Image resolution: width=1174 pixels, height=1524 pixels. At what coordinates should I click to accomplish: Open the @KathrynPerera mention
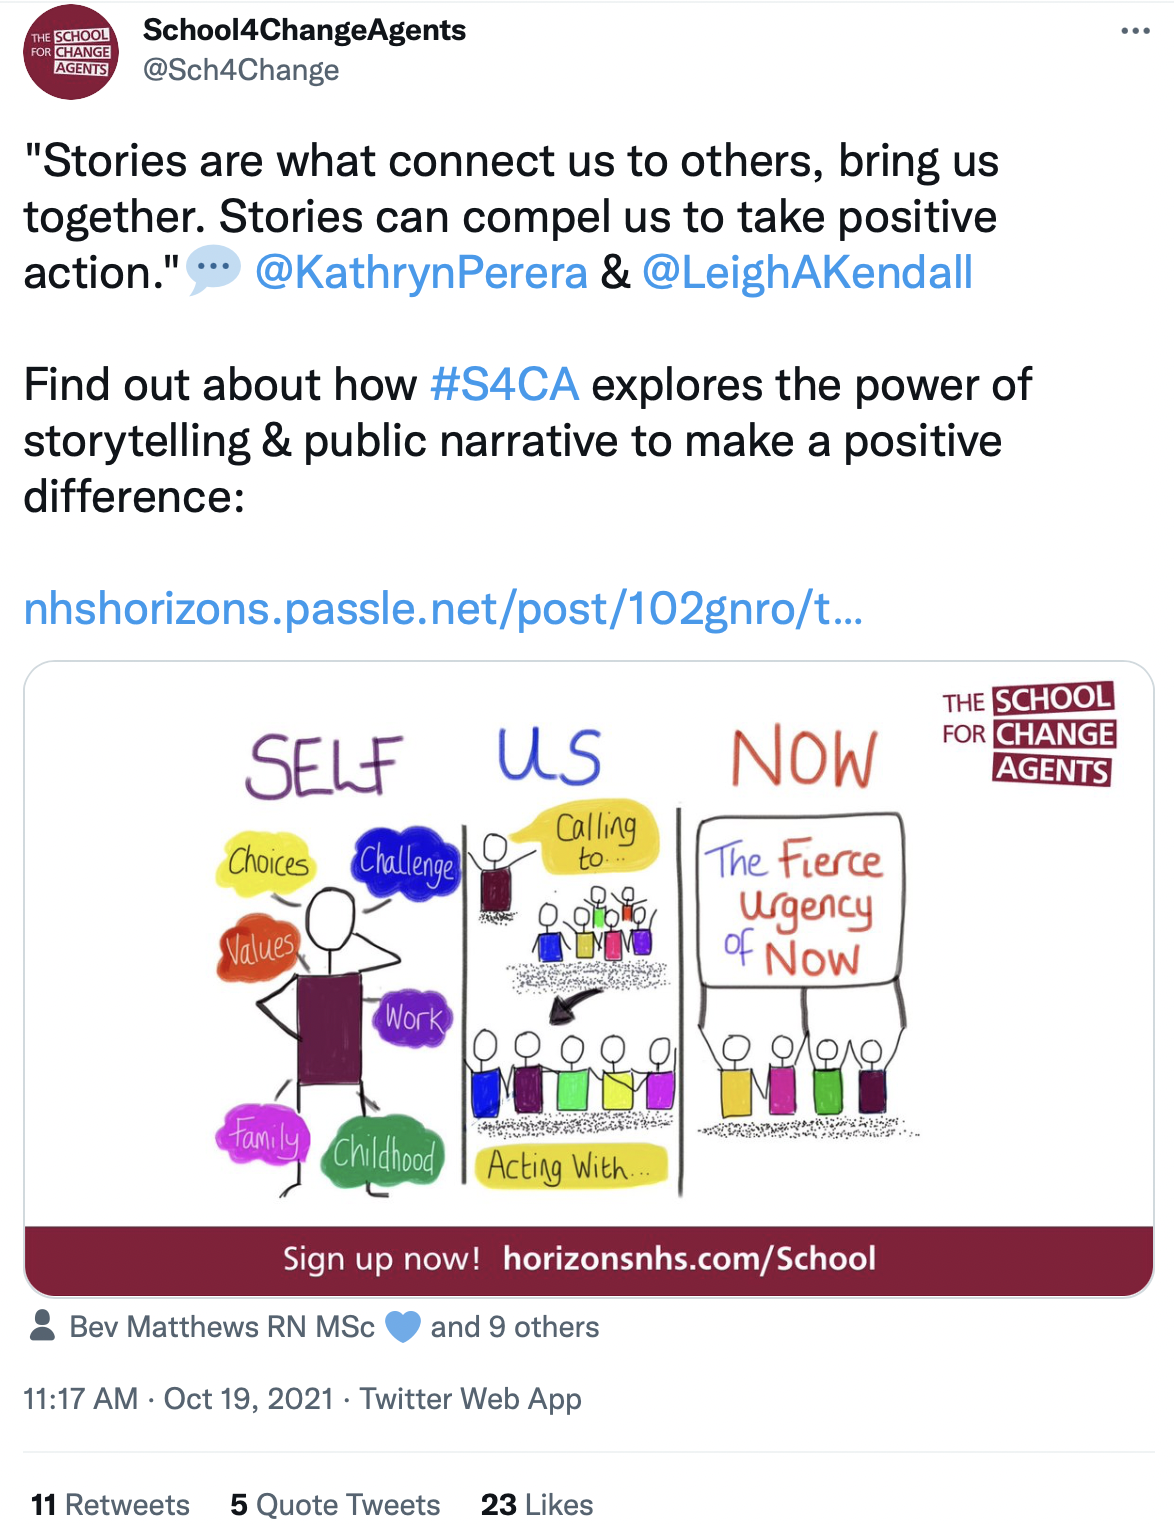[421, 272]
